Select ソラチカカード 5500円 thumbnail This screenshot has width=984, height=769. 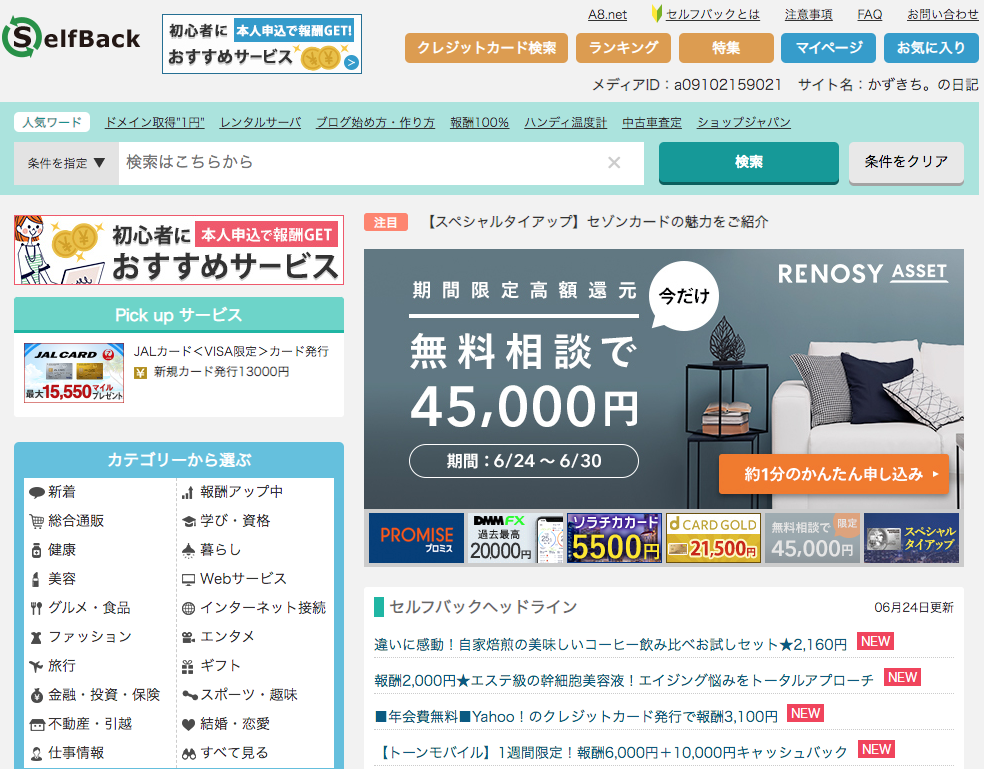(x=614, y=538)
